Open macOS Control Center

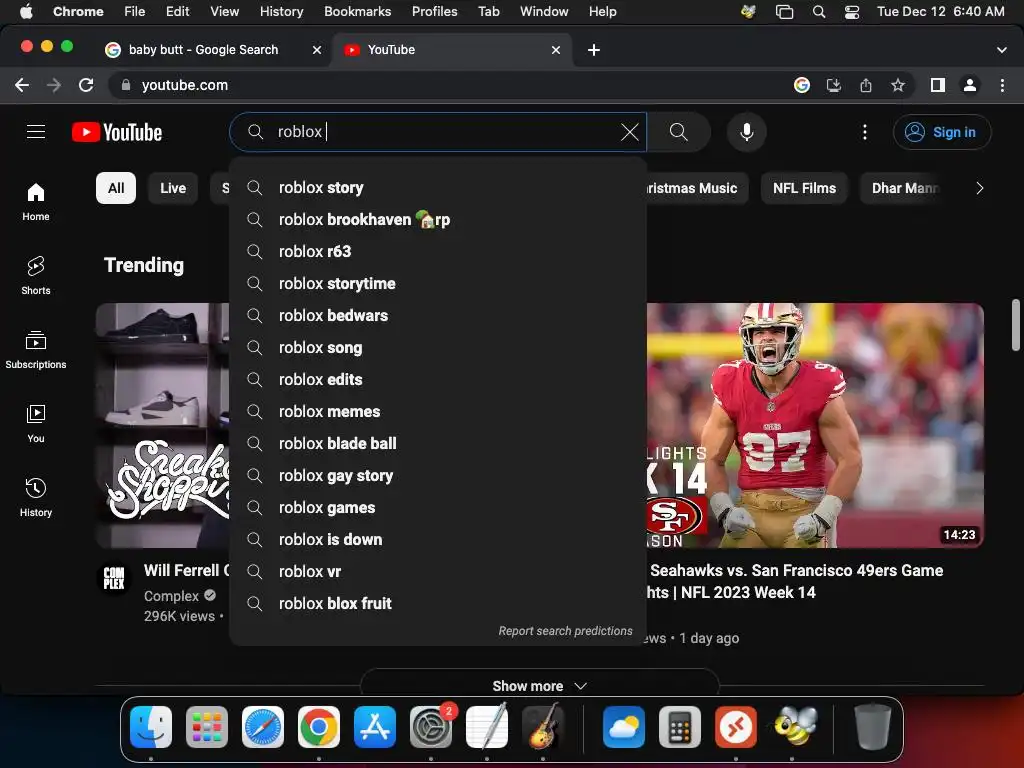[852, 12]
